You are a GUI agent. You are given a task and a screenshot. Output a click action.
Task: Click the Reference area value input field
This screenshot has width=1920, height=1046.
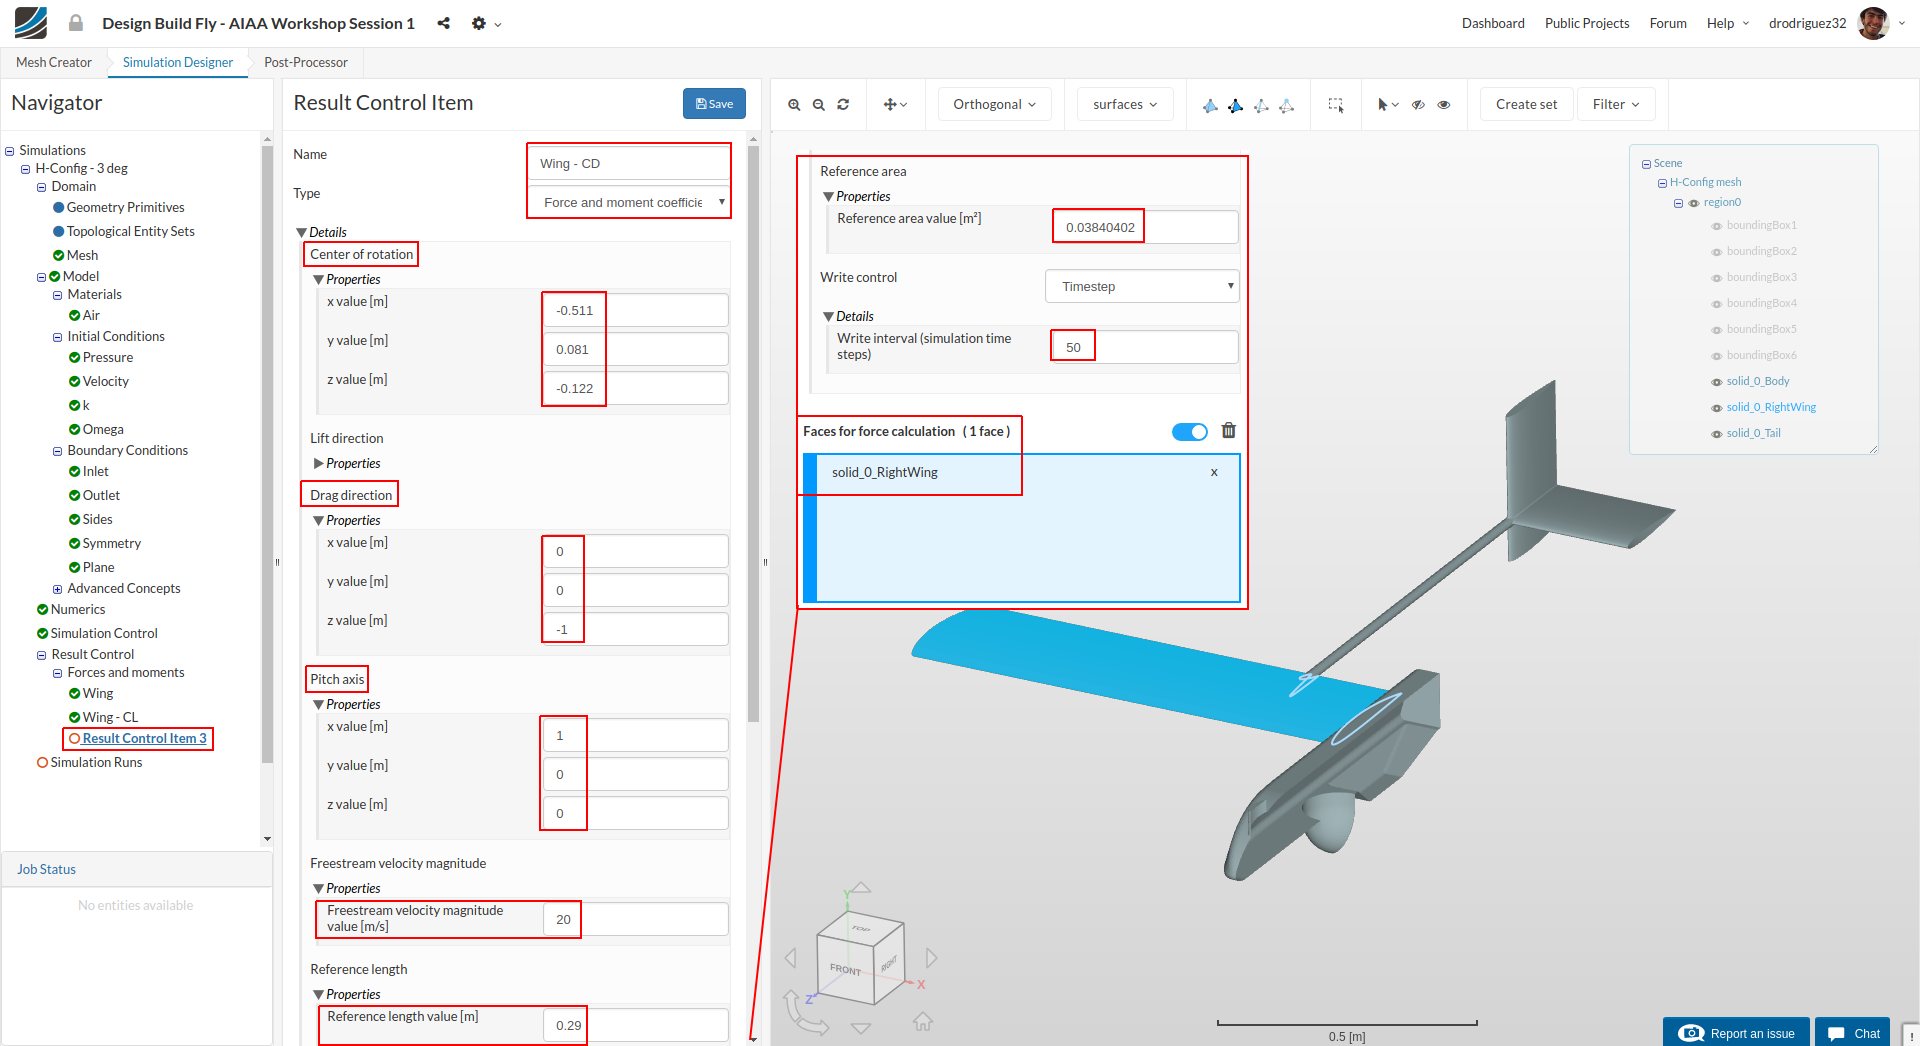[1144, 228]
